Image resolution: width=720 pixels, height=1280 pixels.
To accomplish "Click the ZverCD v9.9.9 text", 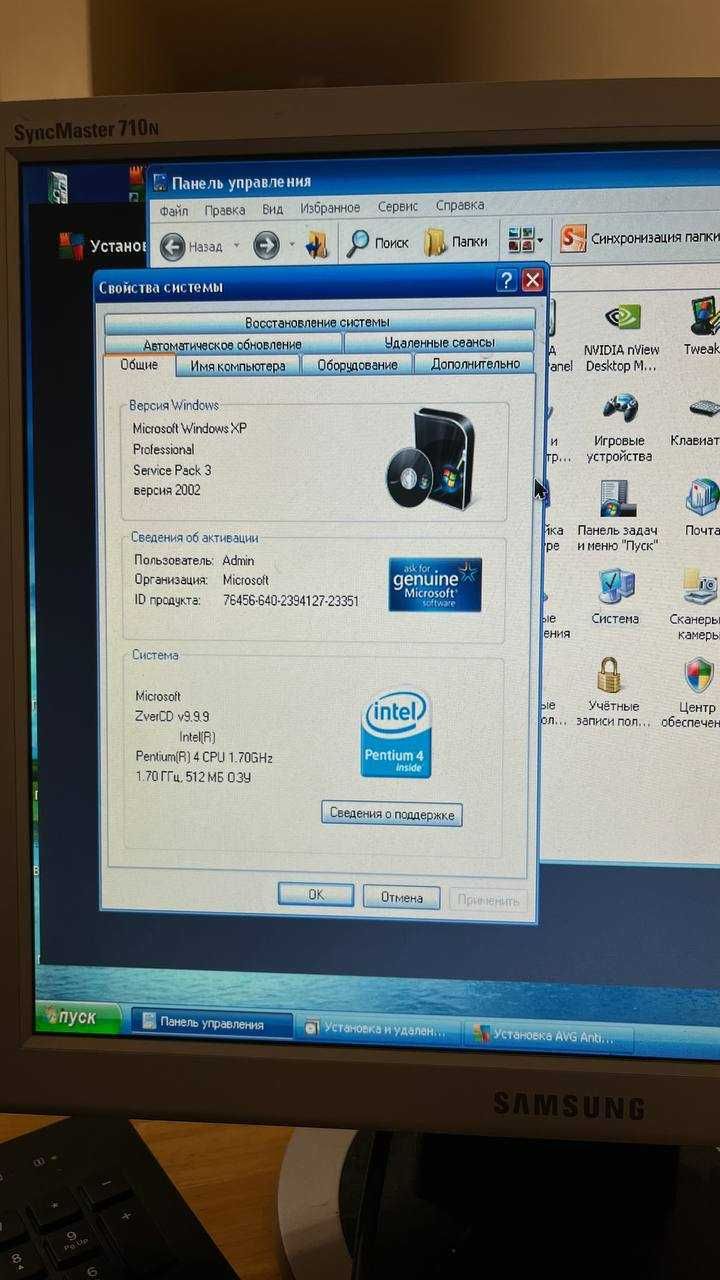I will point(172,716).
